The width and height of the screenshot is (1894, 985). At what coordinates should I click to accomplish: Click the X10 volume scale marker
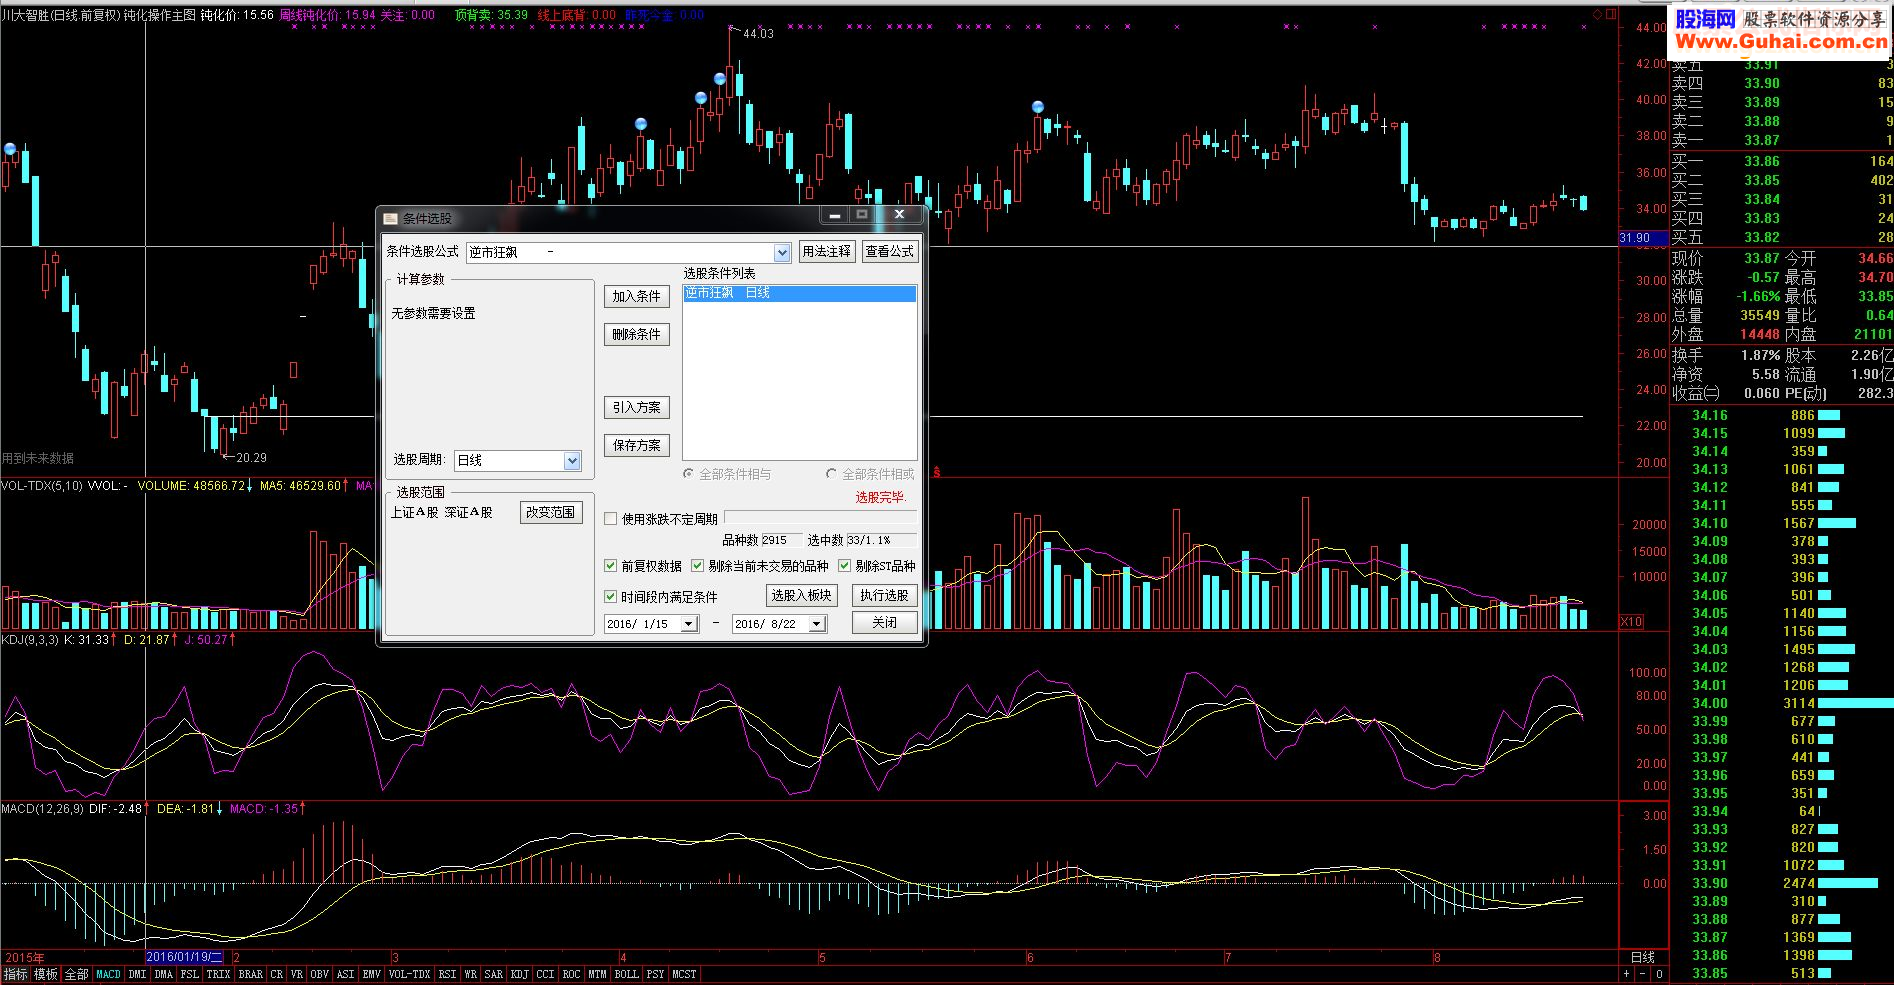[1631, 621]
